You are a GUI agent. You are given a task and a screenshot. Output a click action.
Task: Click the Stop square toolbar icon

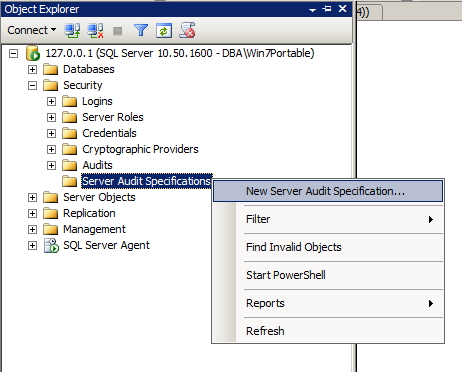pyautogui.click(x=117, y=31)
